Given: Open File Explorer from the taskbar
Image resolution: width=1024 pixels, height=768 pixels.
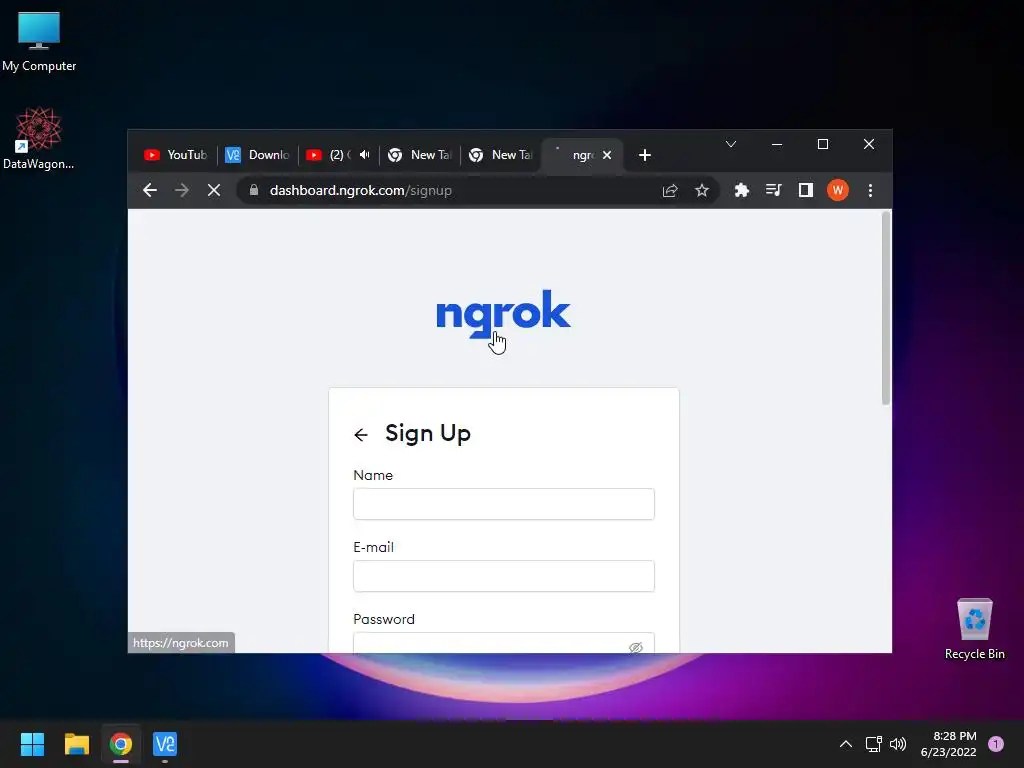Looking at the screenshot, I should click(76, 744).
